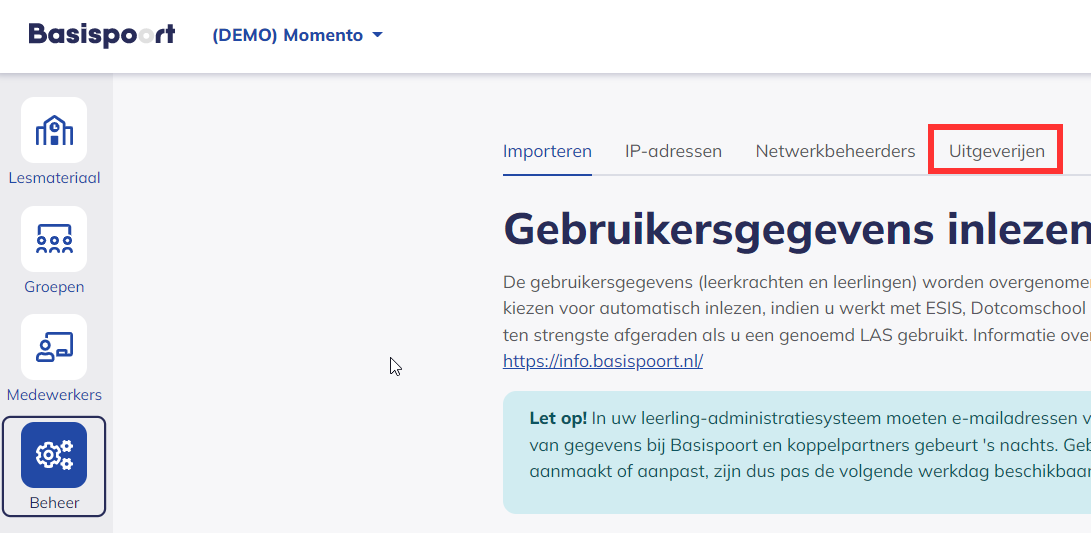Click the Beheer text label in sidebar
Image resolution: width=1091 pixels, height=533 pixels.
click(x=54, y=503)
